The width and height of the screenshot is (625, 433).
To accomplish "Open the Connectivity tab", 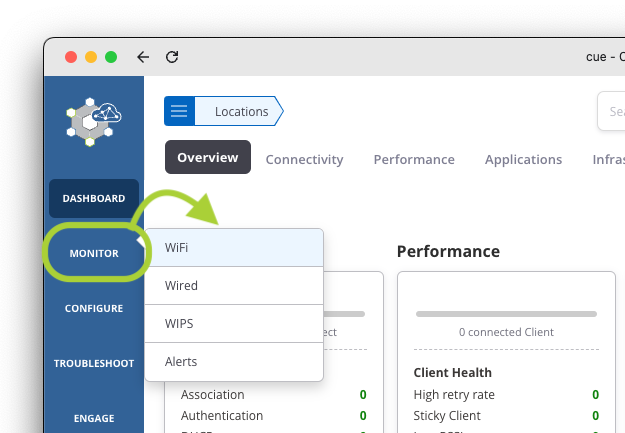I will coord(304,159).
